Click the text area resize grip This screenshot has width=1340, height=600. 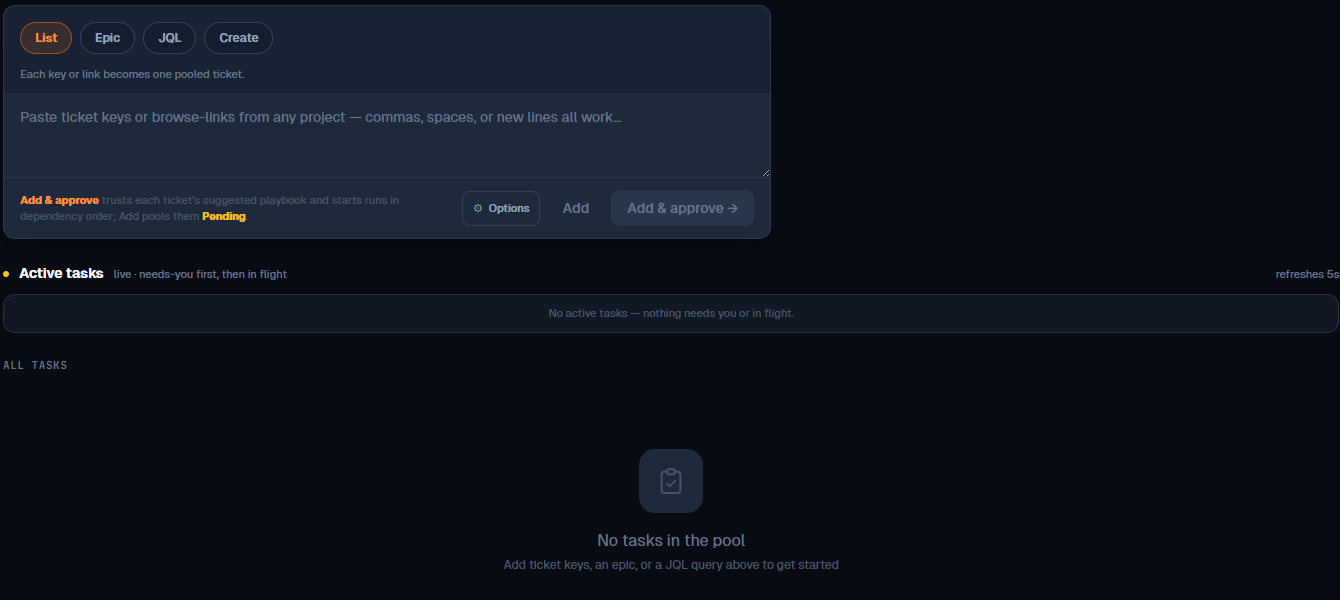pyautogui.click(x=765, y=172)
